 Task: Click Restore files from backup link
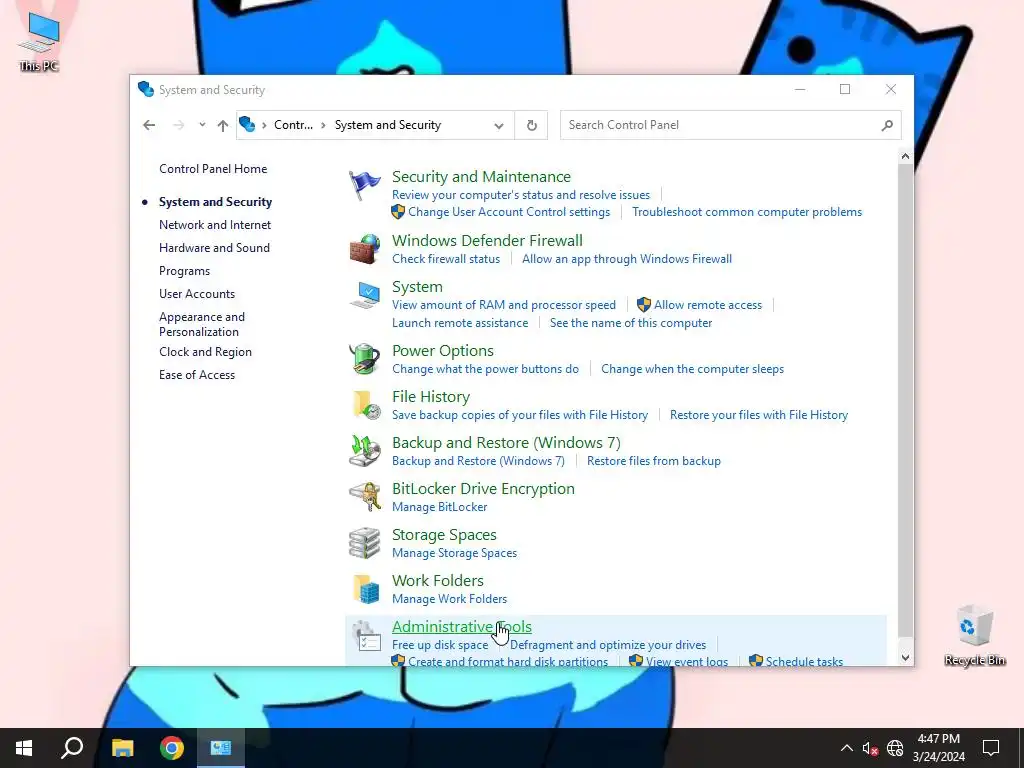pos(654,461)
